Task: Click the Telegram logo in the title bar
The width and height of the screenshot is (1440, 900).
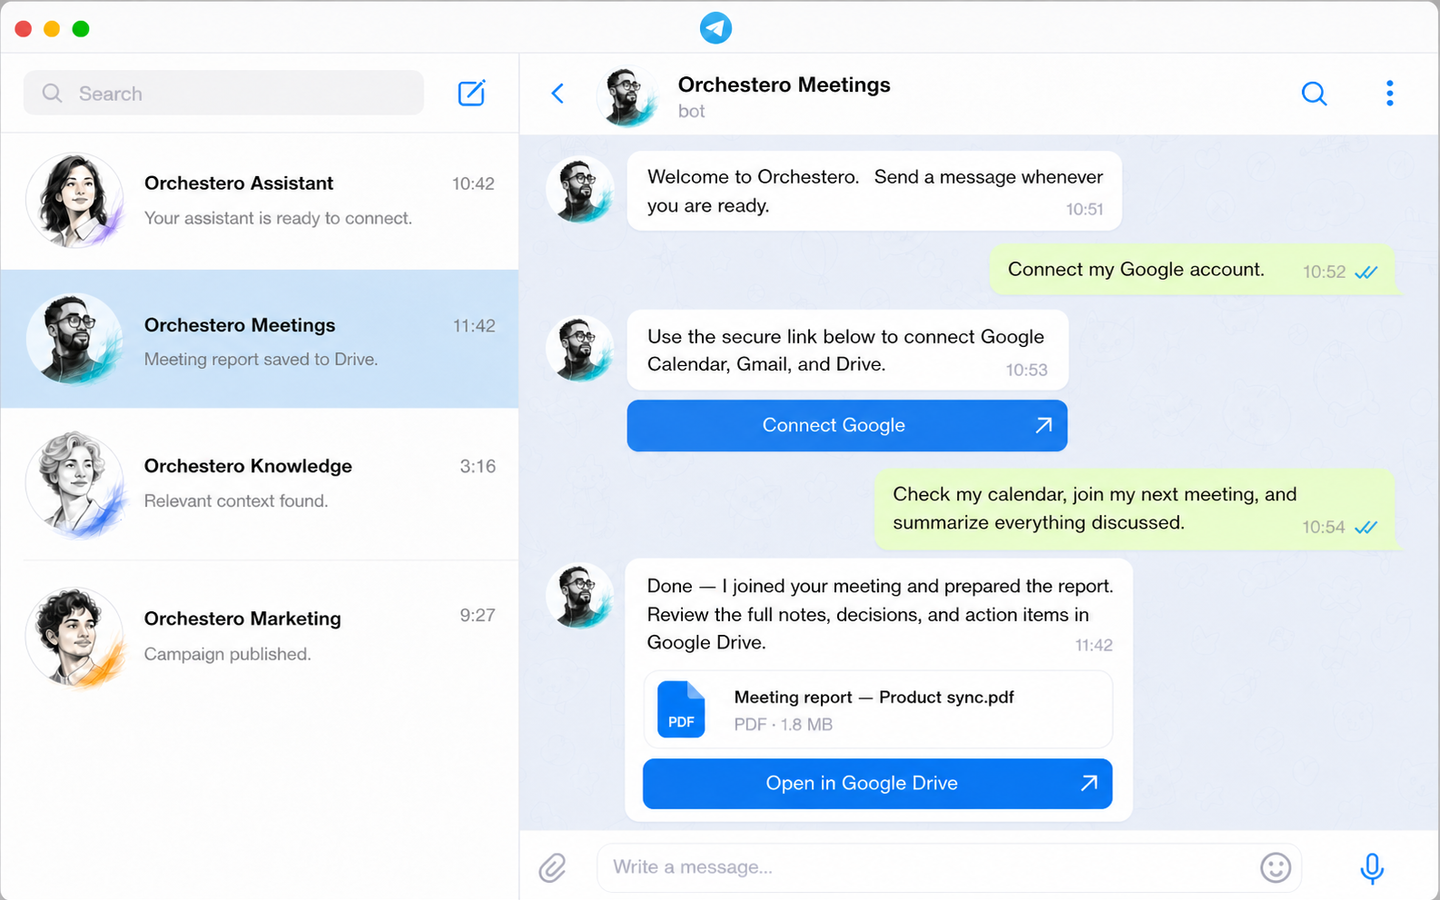Action: pos(716,28)
